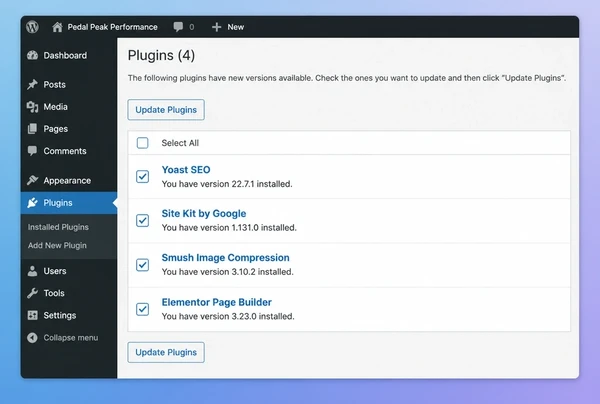Image resolution: width=600 pixels, height=404 pixels.
Task: Open the Appearance menu label
Action: (x=67, y=181)
